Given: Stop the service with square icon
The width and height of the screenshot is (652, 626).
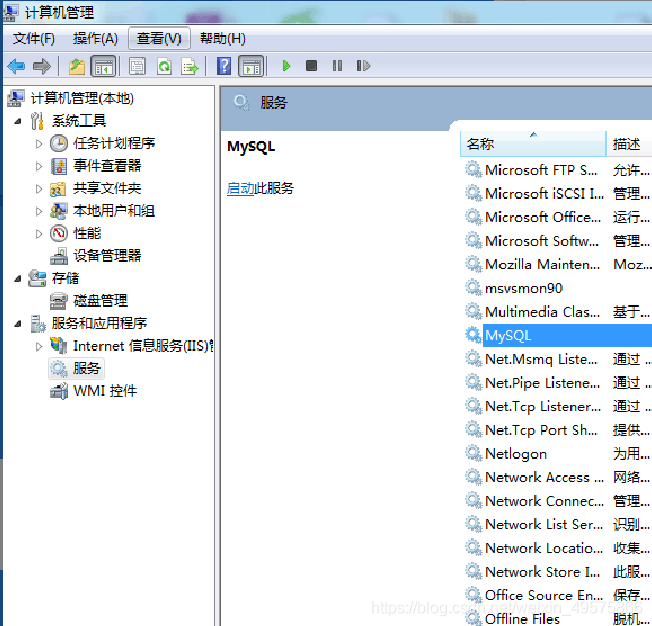Looking at the screenshot, I should click(311, 66).
